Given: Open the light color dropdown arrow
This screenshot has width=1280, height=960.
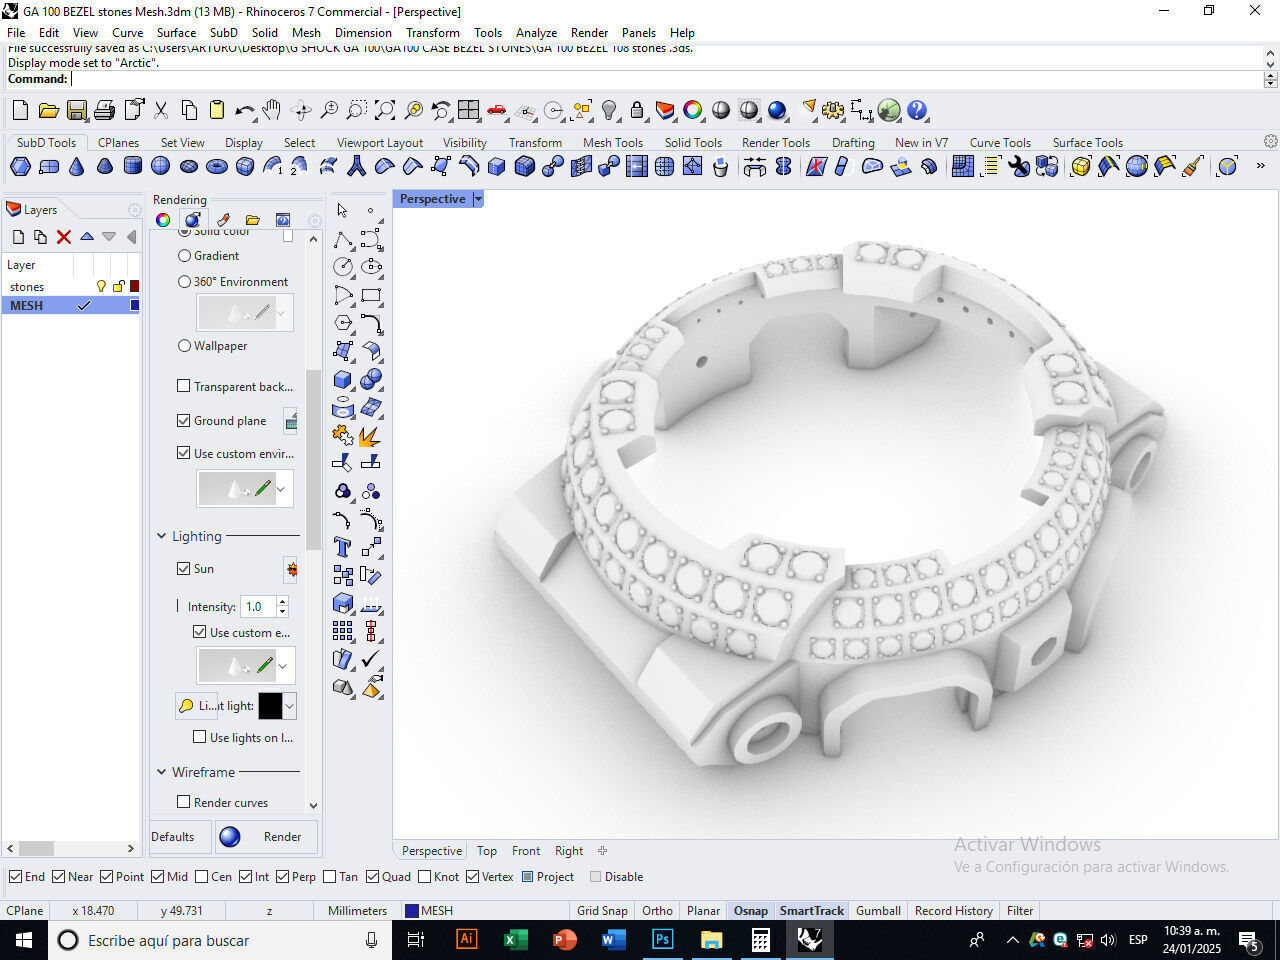Looking at the screenshot, I should (x=289, y=706).
